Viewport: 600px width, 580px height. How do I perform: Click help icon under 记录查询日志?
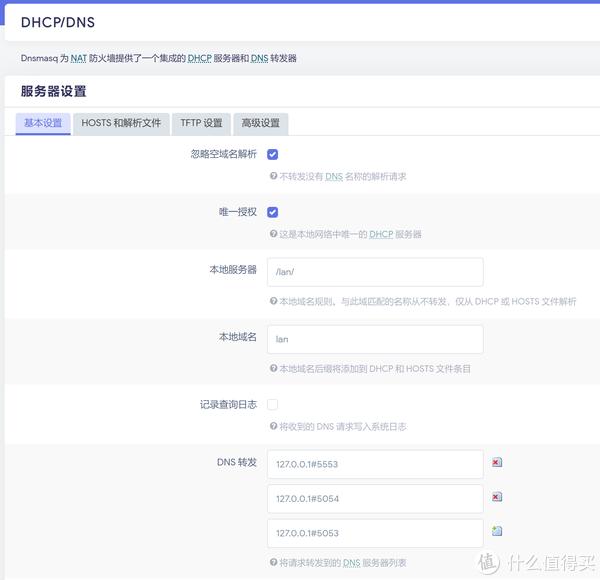[x=273, y=426]
